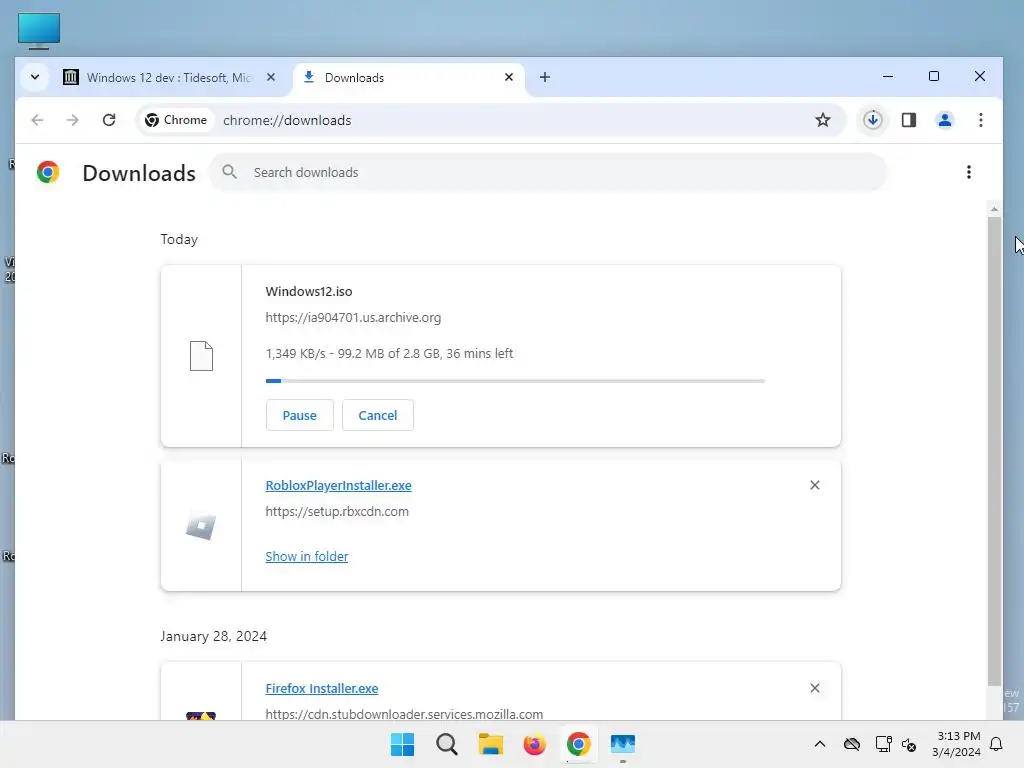Open the Downloads page more actions menu
Image resolution: width=1024 pixels, height=768 pixels.
(x=968, y=172)
